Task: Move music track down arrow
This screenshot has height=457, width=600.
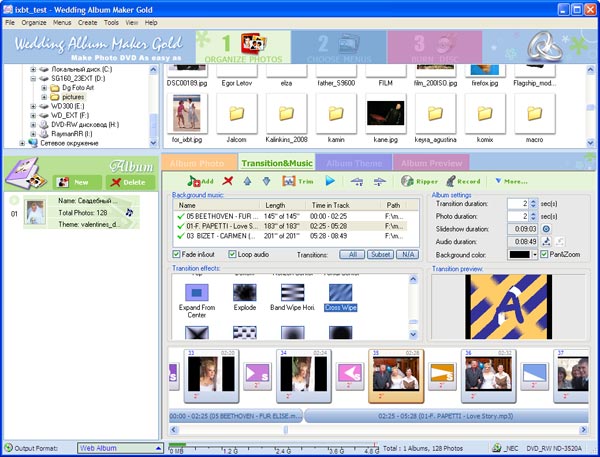Action: click(x=266, y=181)
